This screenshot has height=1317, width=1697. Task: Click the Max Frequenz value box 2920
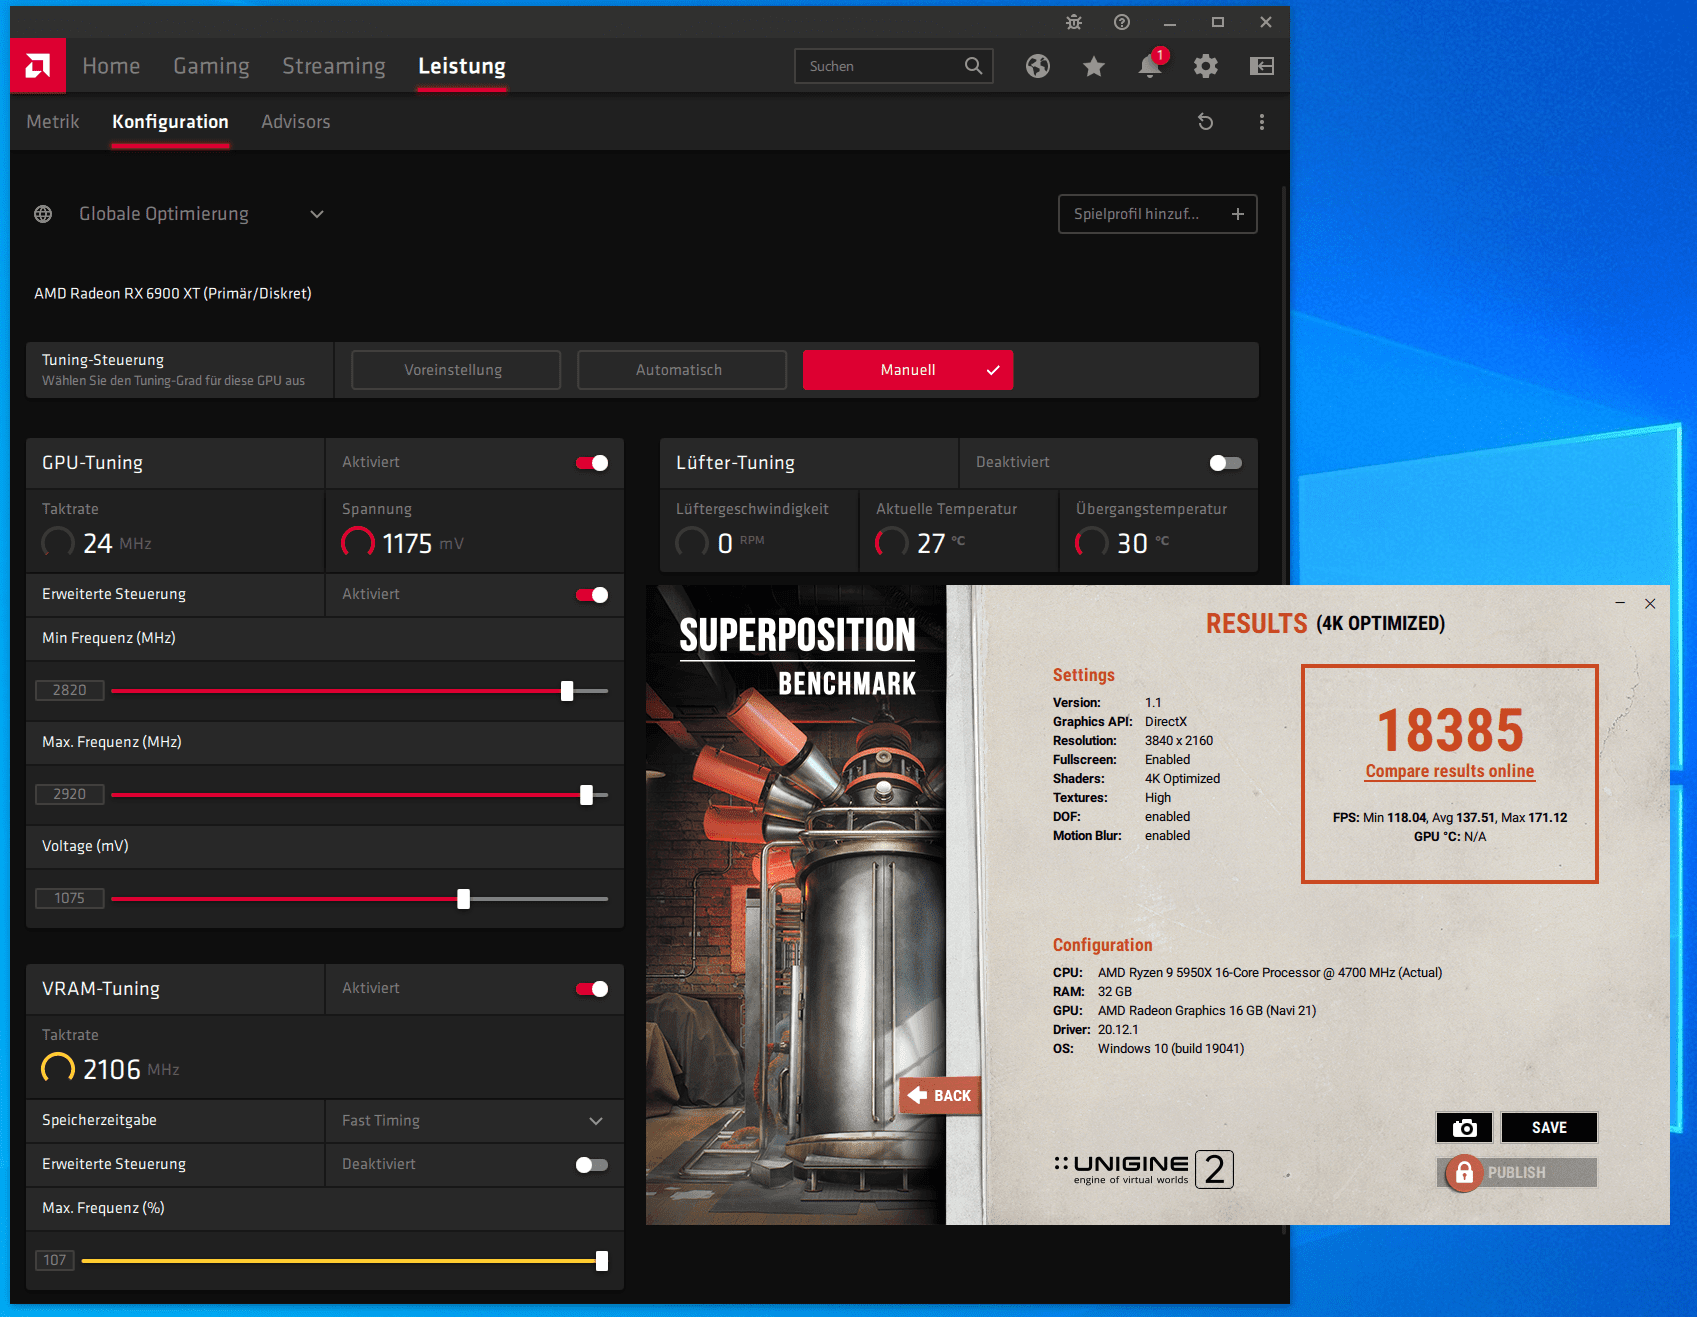70,794
